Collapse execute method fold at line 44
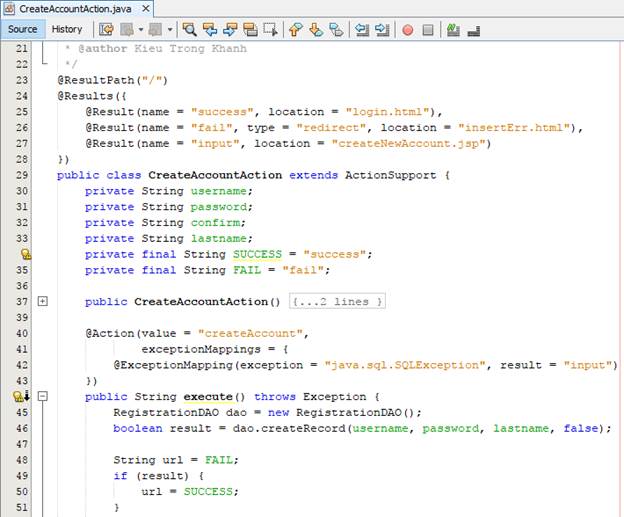The width and height of the screenshot is (624, 517). click(x=43, y=396)
